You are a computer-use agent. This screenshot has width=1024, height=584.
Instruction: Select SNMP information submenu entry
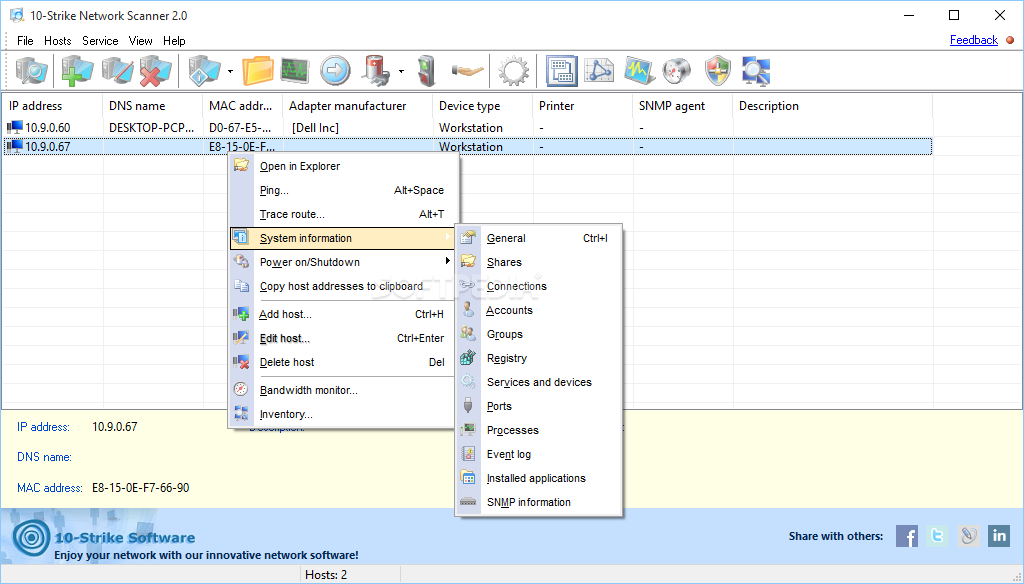point(538,502)
